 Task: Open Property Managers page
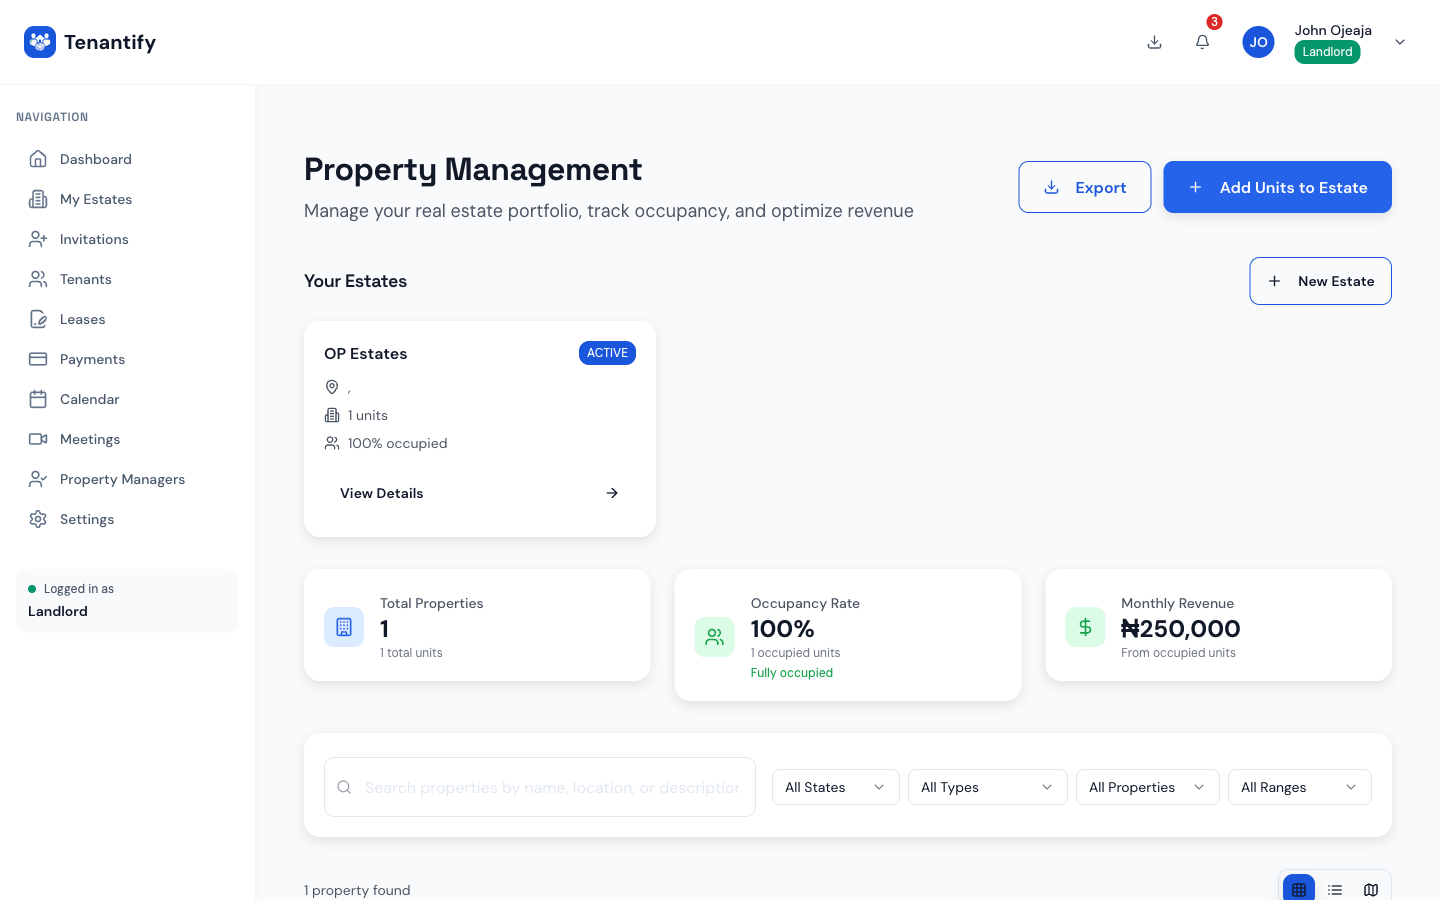[128, 479]
